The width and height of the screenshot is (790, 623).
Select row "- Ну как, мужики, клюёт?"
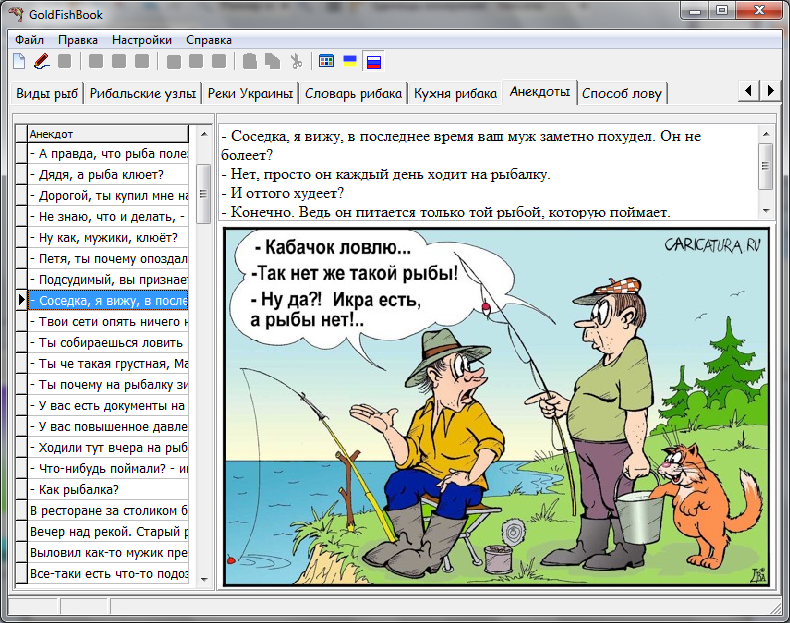[x=108, y=238]
